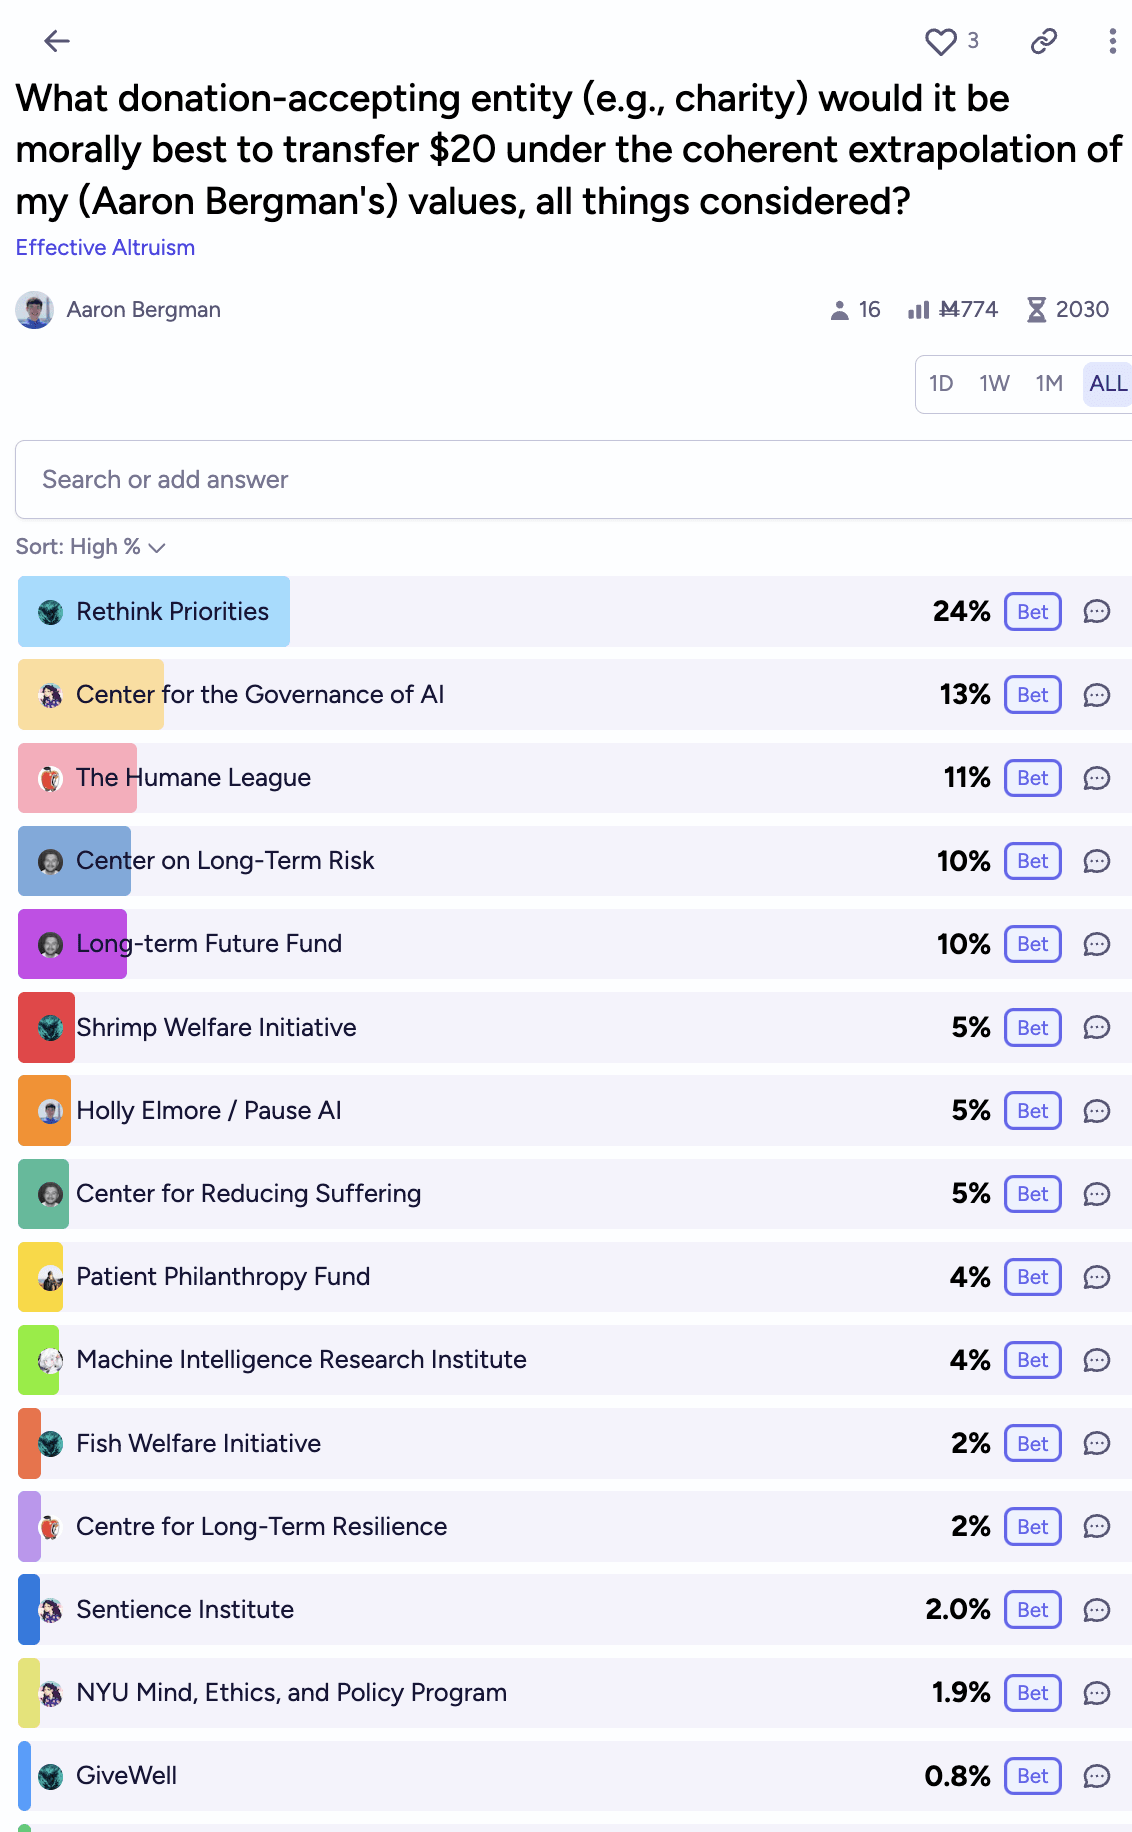Open the Effective Altruism topic link

pos(105,247)
